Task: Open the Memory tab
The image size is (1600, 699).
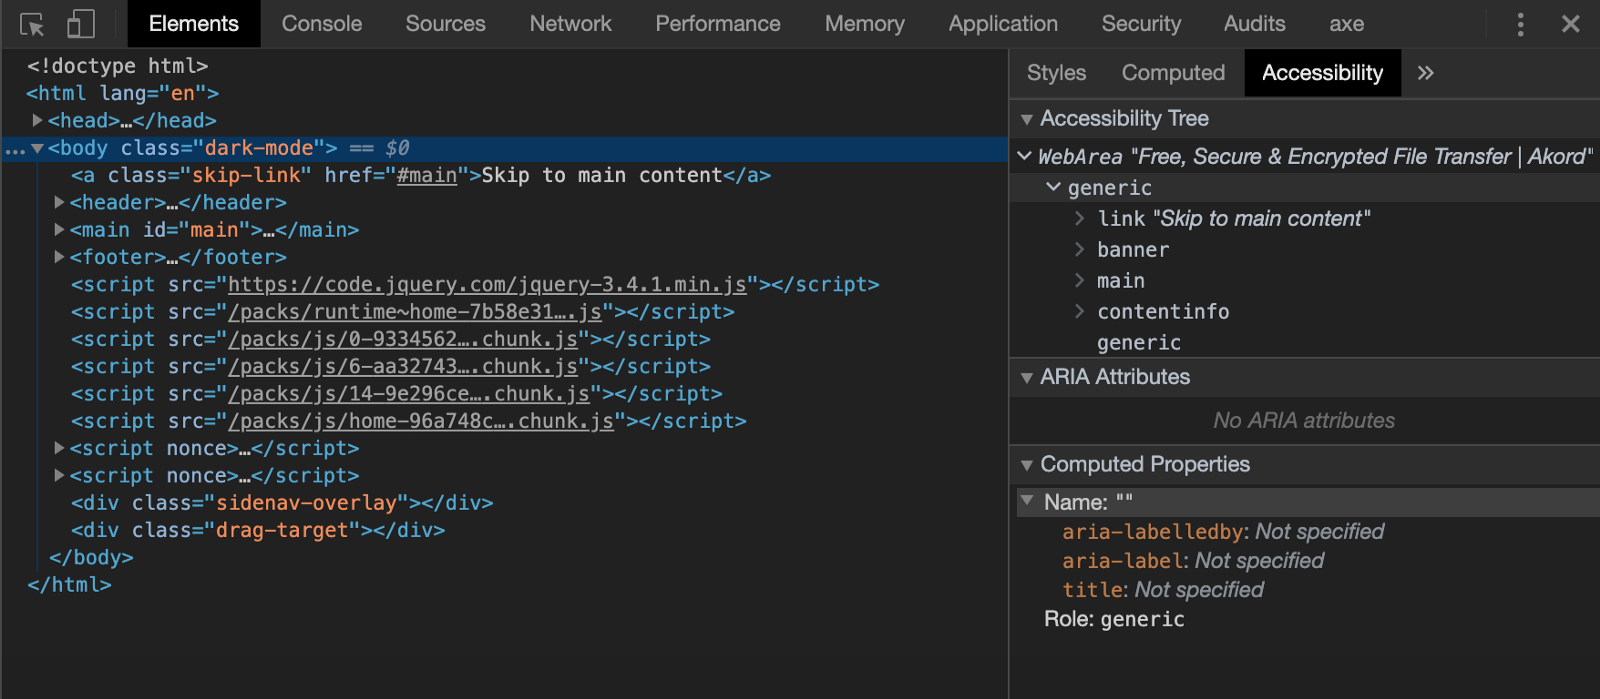Action: pyautogui.click(x=865, y=24)
